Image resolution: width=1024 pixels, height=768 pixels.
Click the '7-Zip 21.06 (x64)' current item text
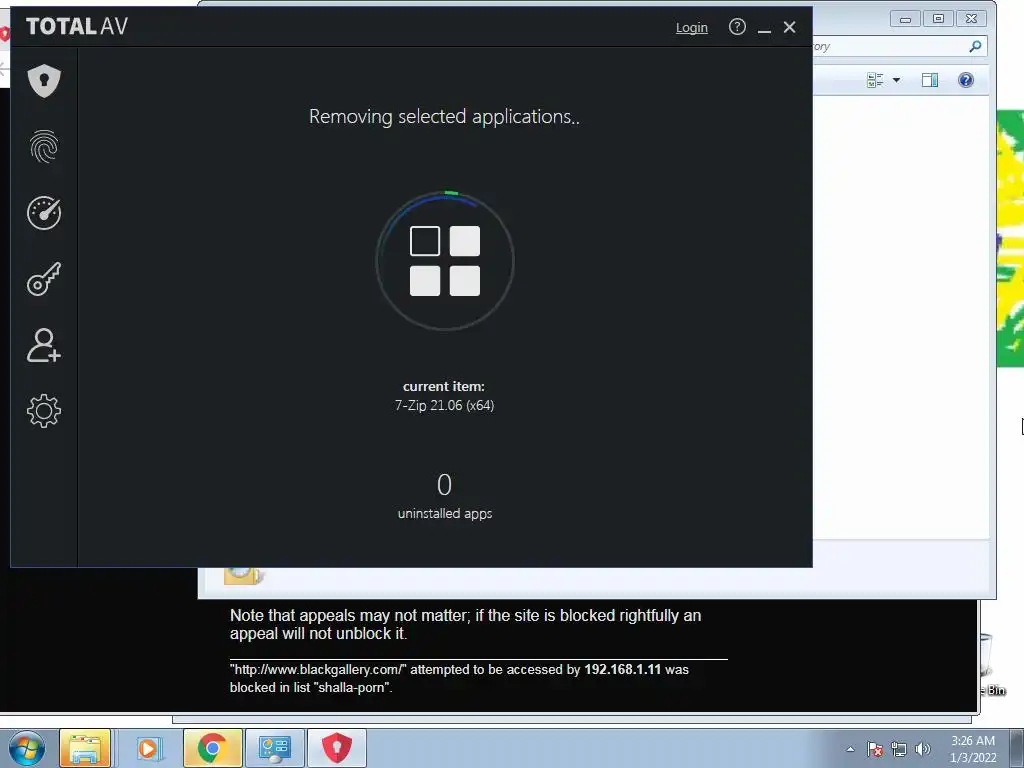point(444,406)
